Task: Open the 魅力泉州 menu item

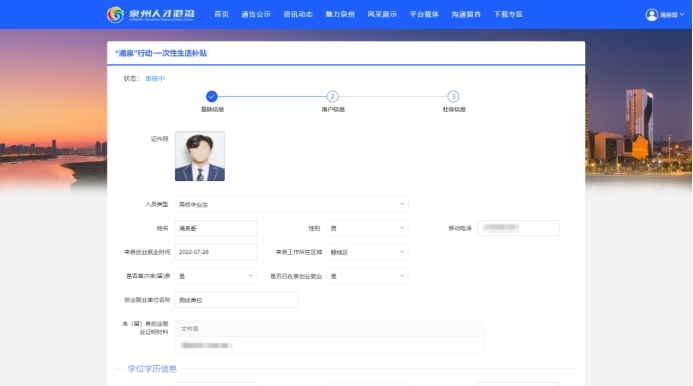Action: pyautogui.click(x=340, y=14)
